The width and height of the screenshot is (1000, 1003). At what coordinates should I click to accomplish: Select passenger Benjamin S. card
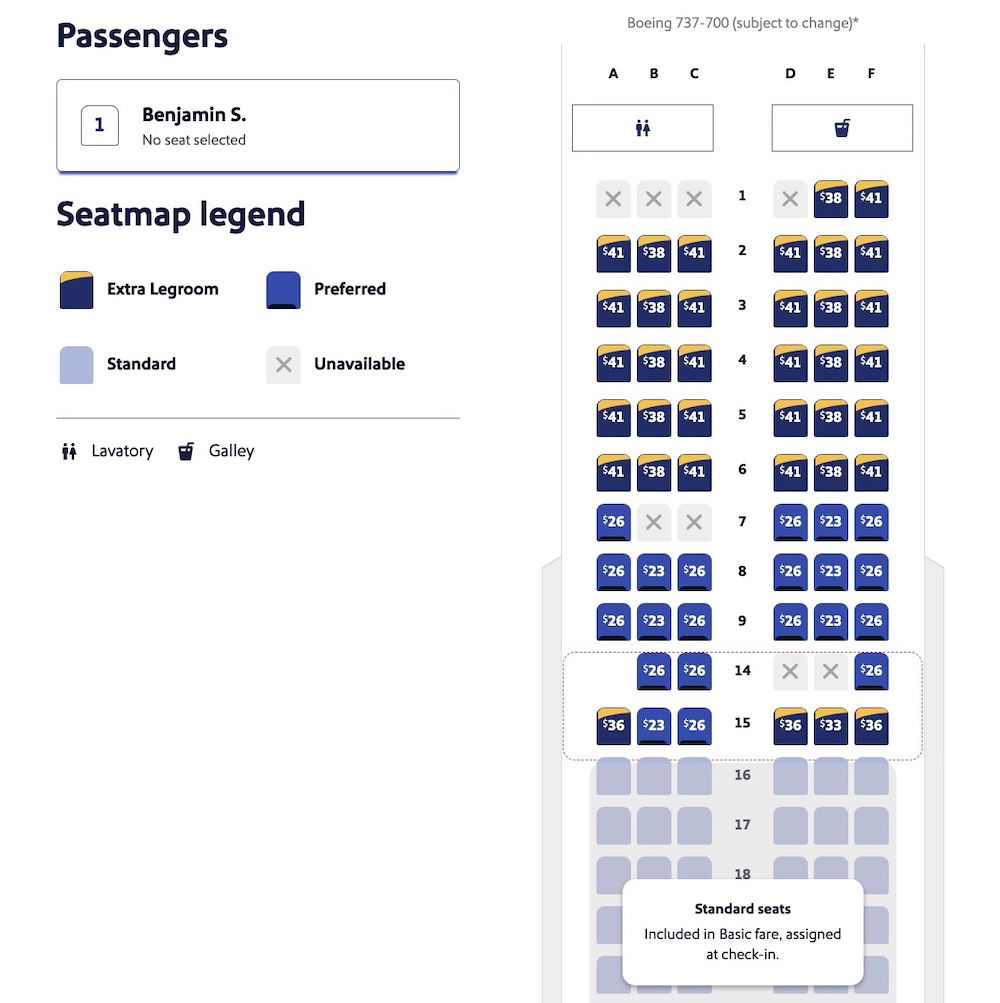pos(258,126)
